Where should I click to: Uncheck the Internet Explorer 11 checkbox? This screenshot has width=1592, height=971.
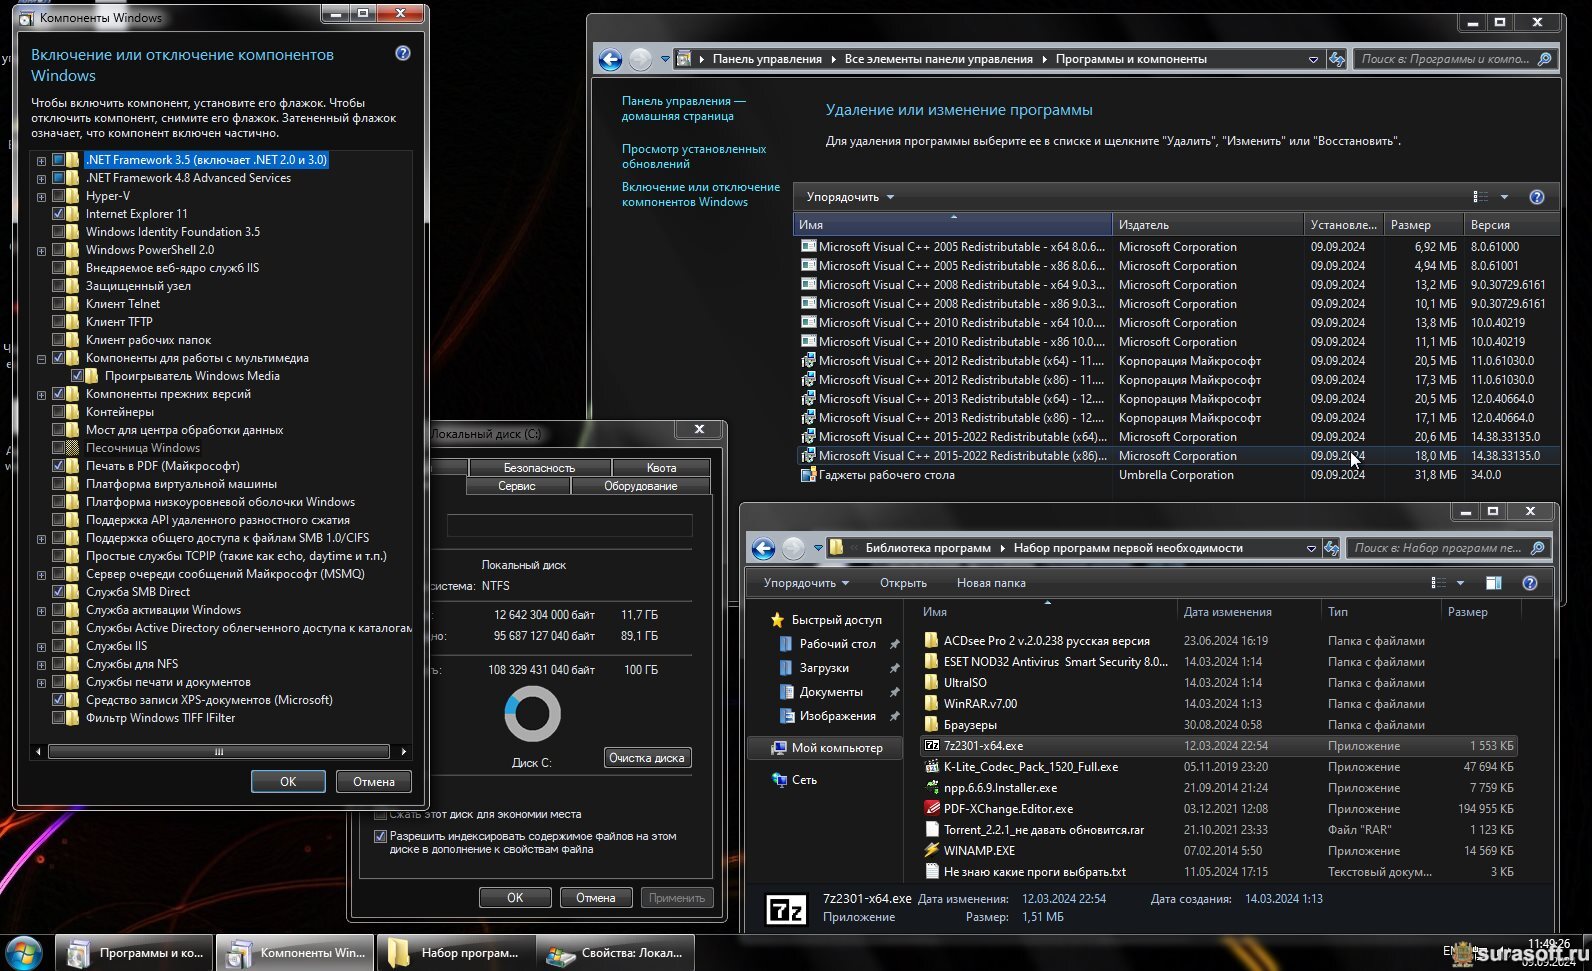pyautogui.click(x=59, y=214)
